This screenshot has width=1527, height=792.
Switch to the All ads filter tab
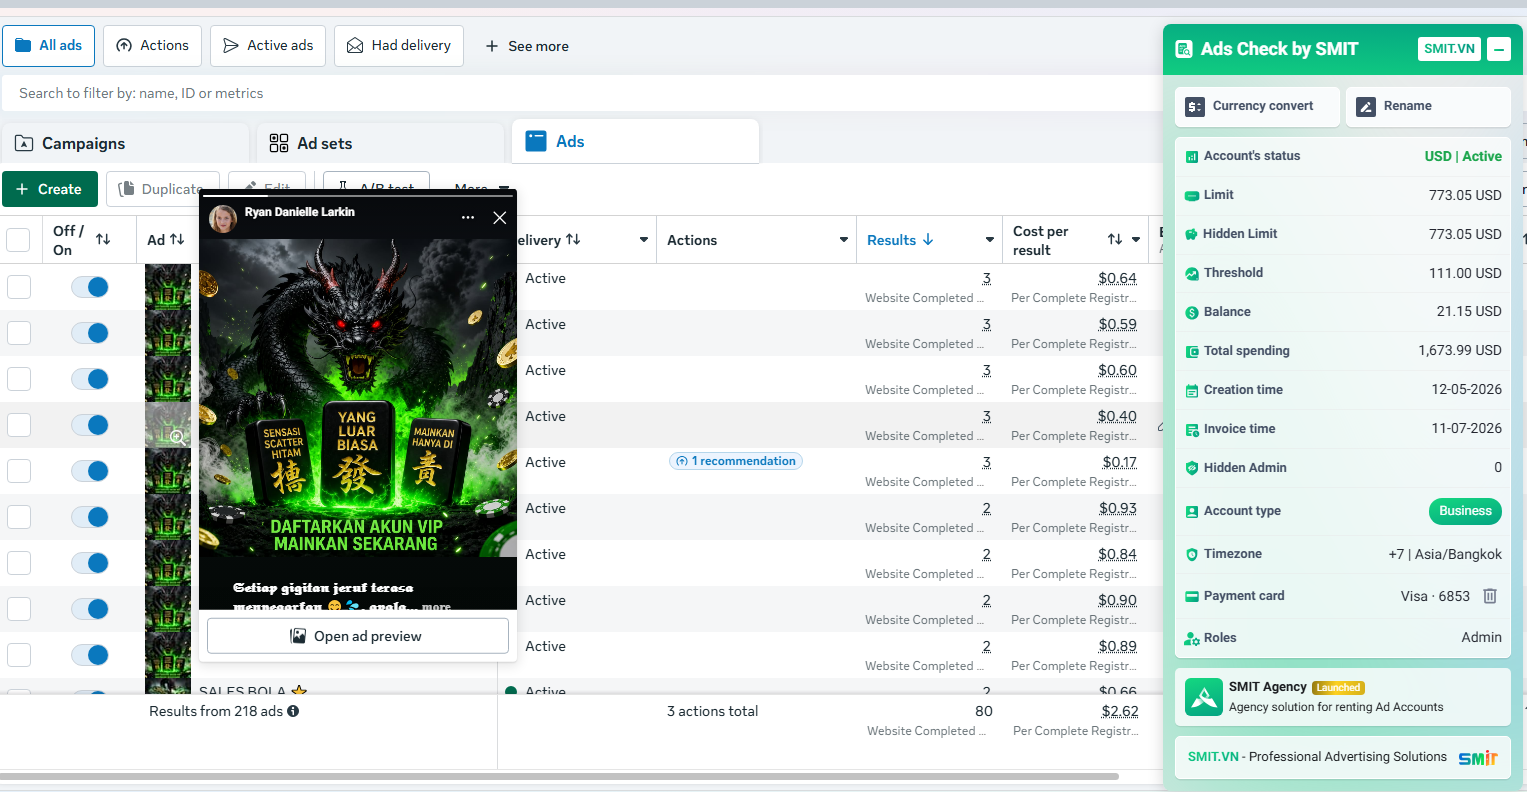[49, 46]
